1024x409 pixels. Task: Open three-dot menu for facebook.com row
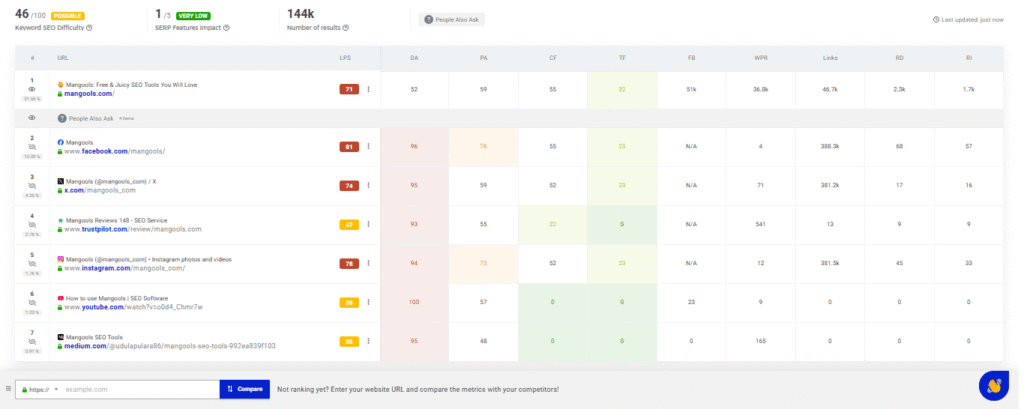pos(368,146)
